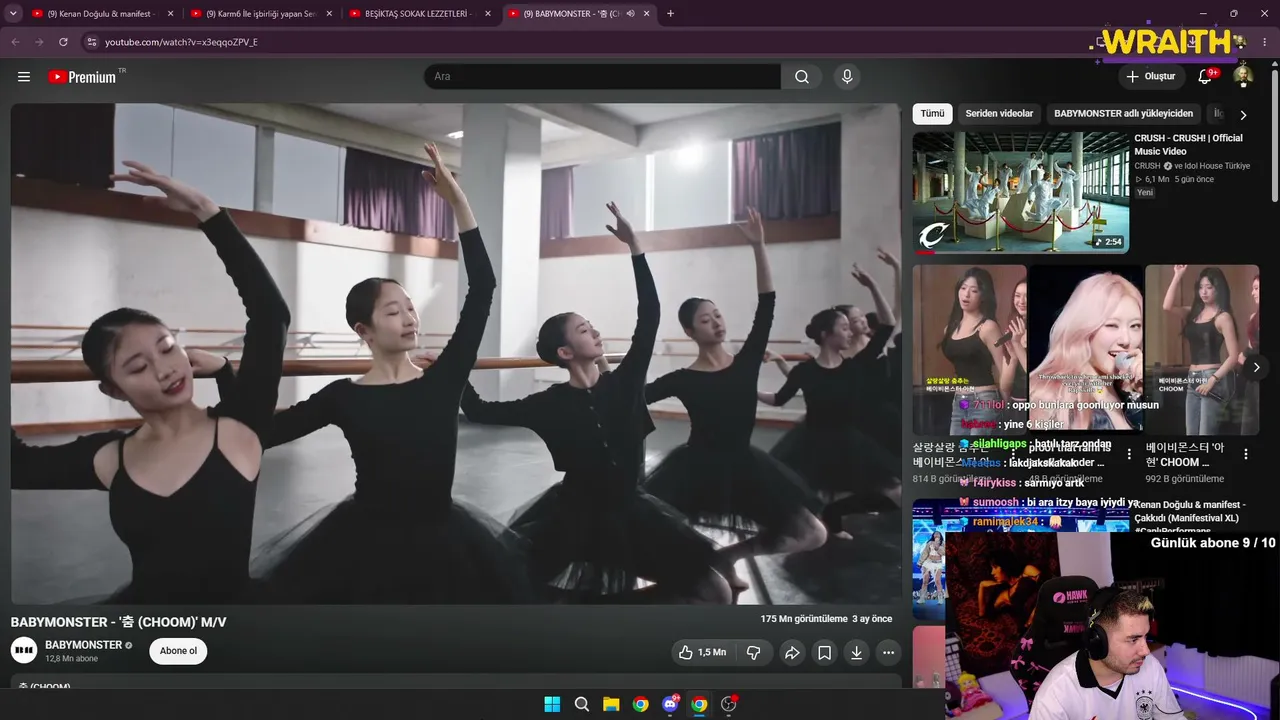Open the tab search dropdown arrow
Viewport: 1280px width, 720px height.
11,13
